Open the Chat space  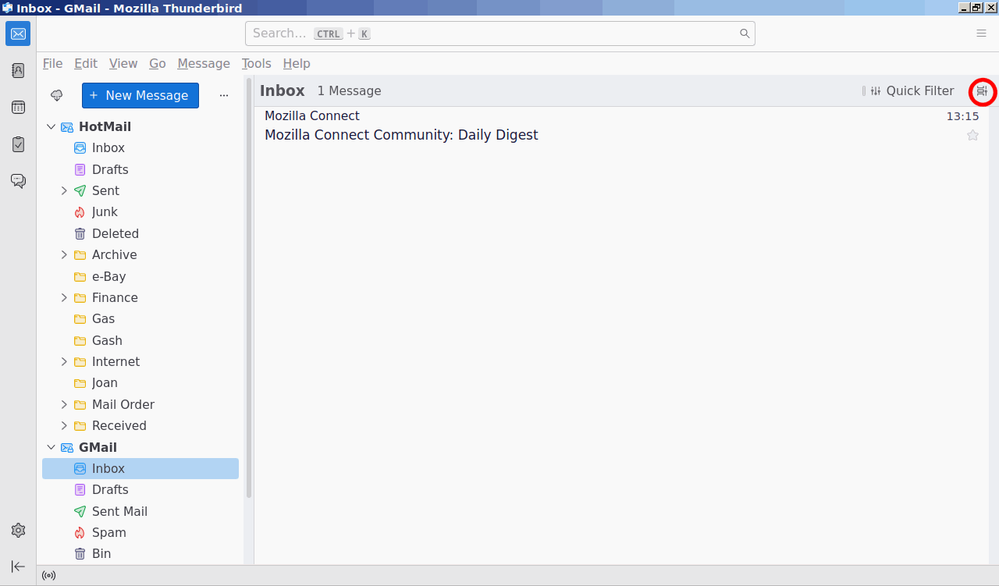(18, 181)
